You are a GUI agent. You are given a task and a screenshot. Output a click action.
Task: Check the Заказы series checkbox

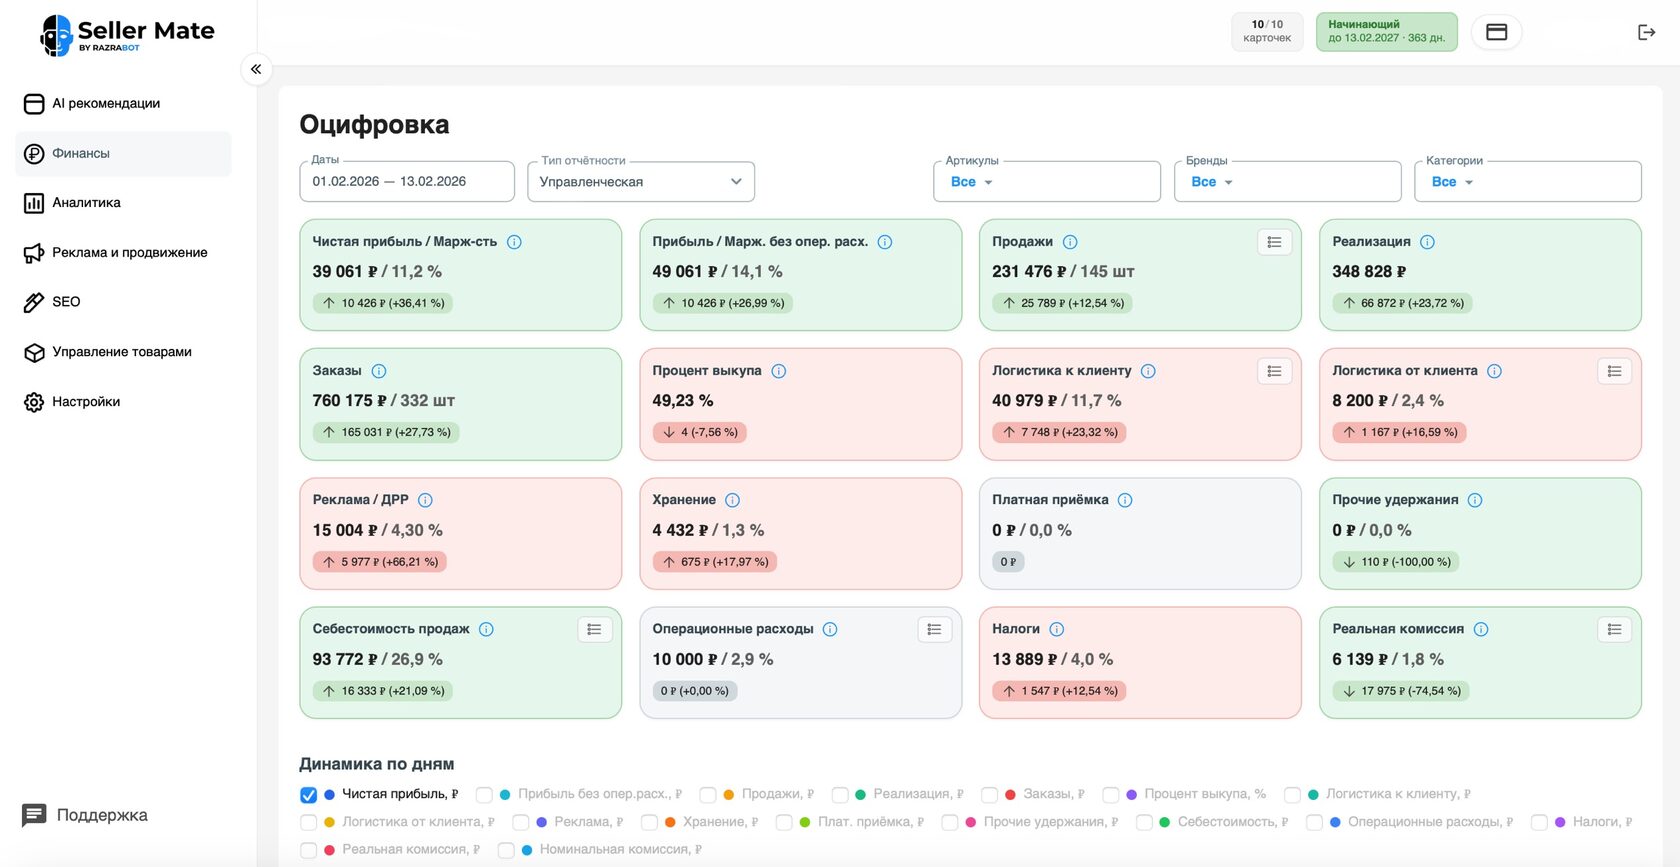(990, 795)
